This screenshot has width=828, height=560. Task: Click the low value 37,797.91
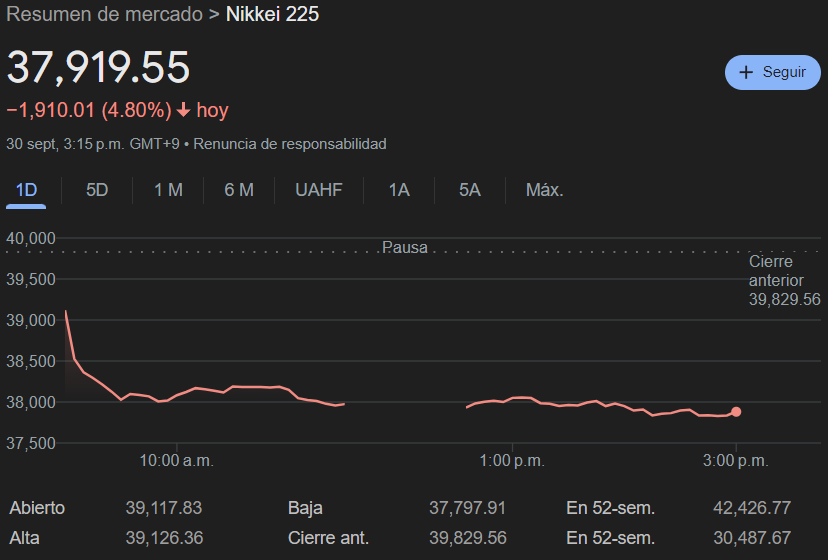coord(467,508)
